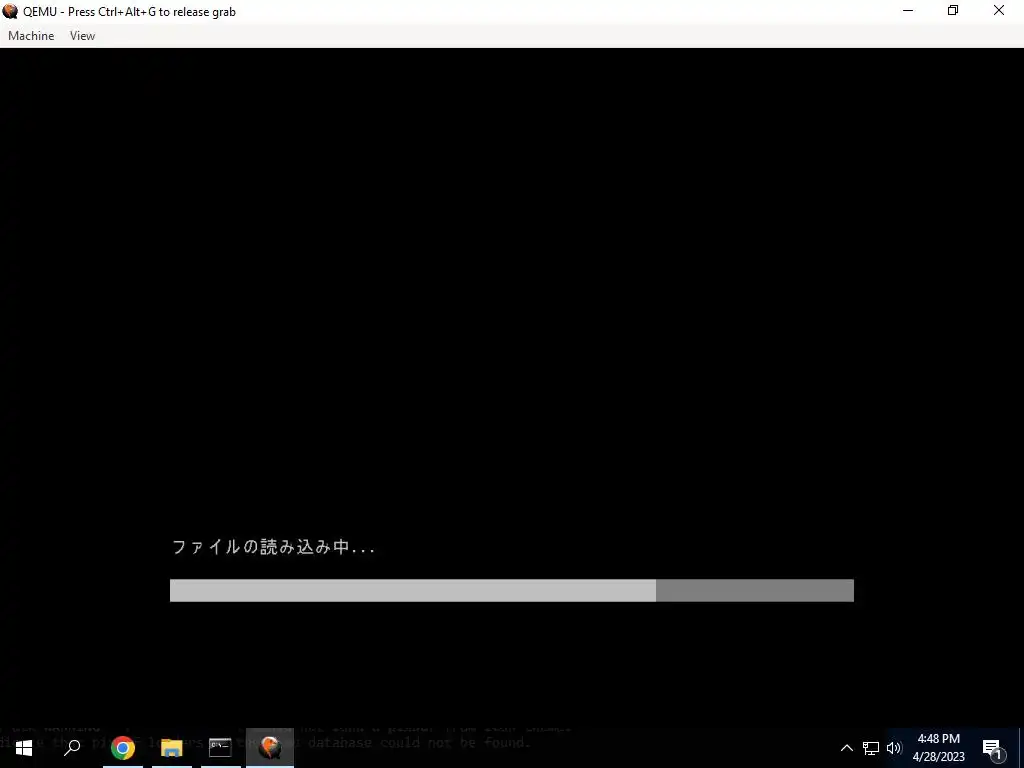Viewport: 1024px width, 768px height.
Task: Click the Show desktop strip
Action: pos(1021,748)
